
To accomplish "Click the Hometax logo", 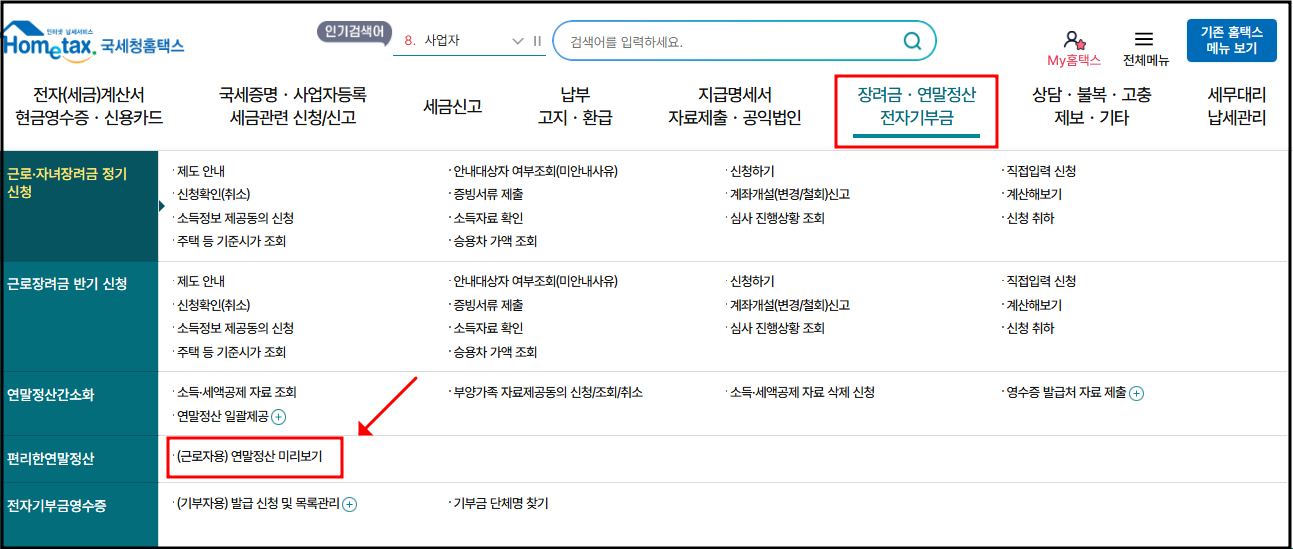I will click(x=93, y=43).
